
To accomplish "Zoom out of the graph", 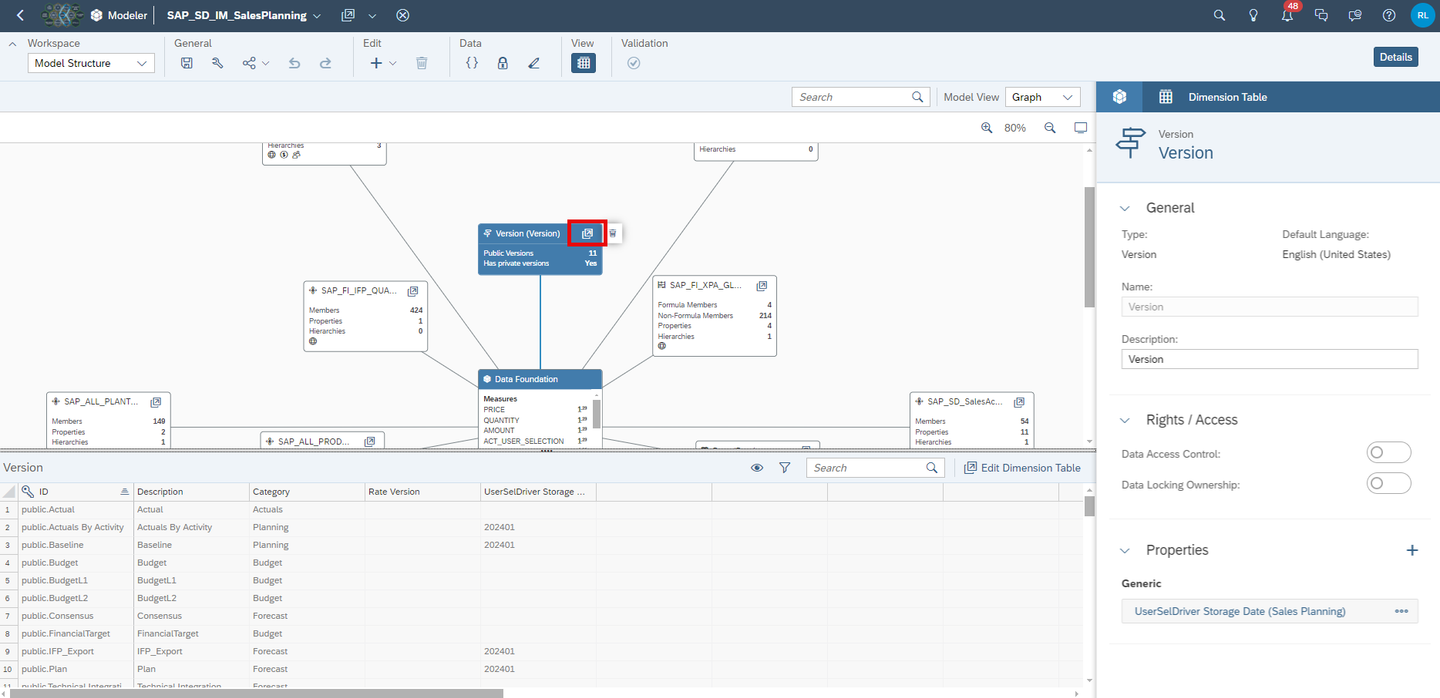I will (1050, 128).
